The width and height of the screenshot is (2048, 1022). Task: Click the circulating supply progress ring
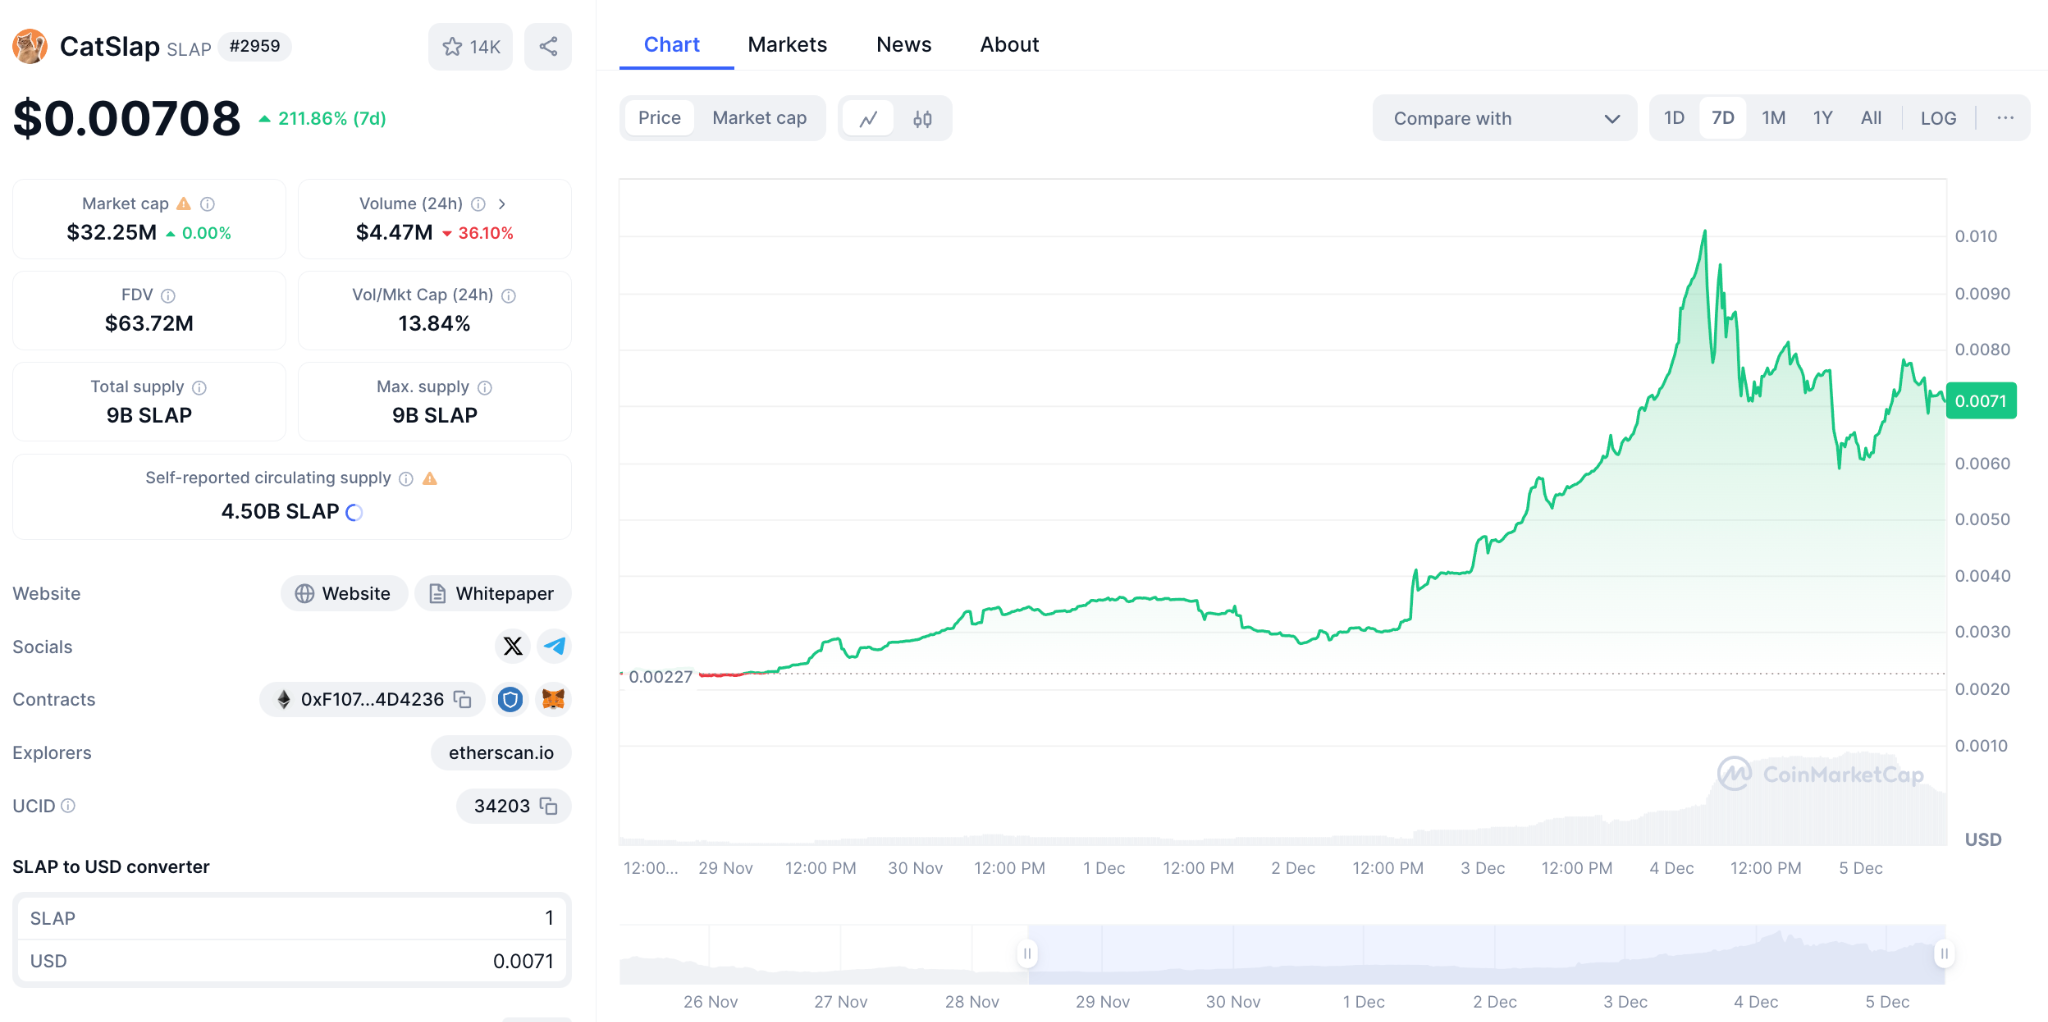coord(354,512)
